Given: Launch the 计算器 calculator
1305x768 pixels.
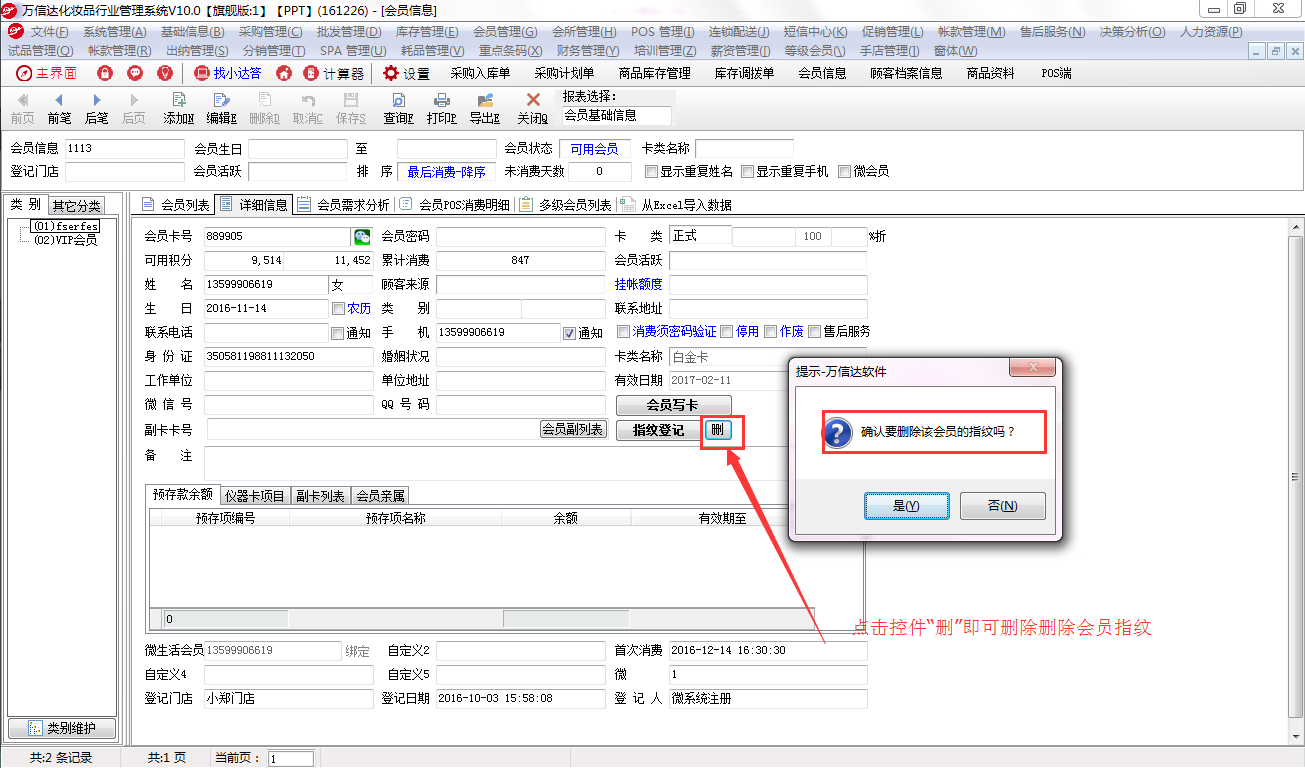Looking at the screenshot, I should point(334,73).
